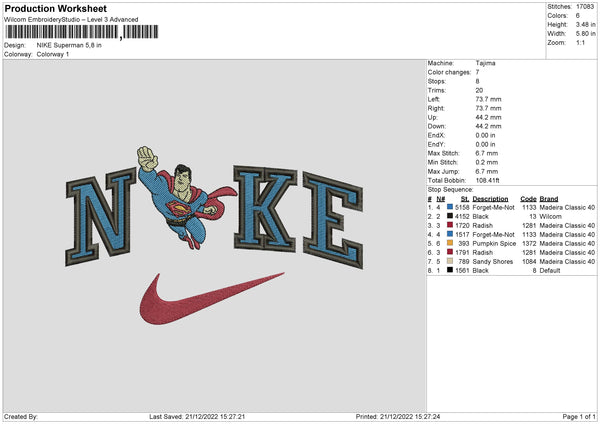Click black swatch for stop 2 Wilcom

[x=450, y=216]
